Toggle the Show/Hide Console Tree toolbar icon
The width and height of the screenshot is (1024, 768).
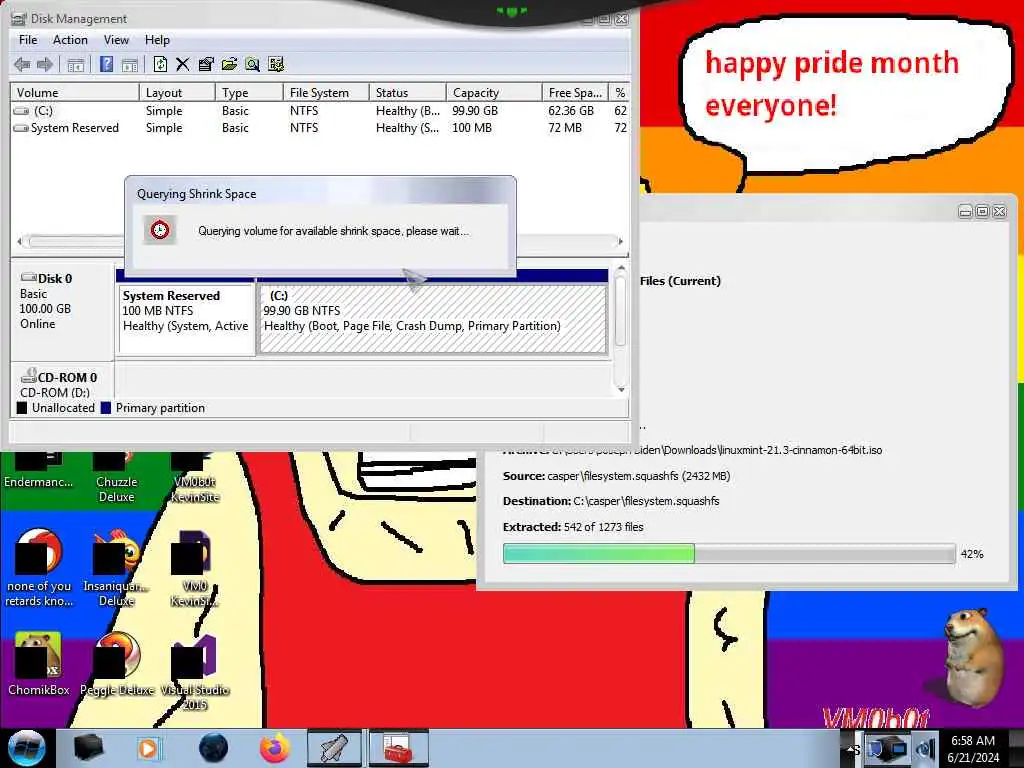(x=76, y=64)
